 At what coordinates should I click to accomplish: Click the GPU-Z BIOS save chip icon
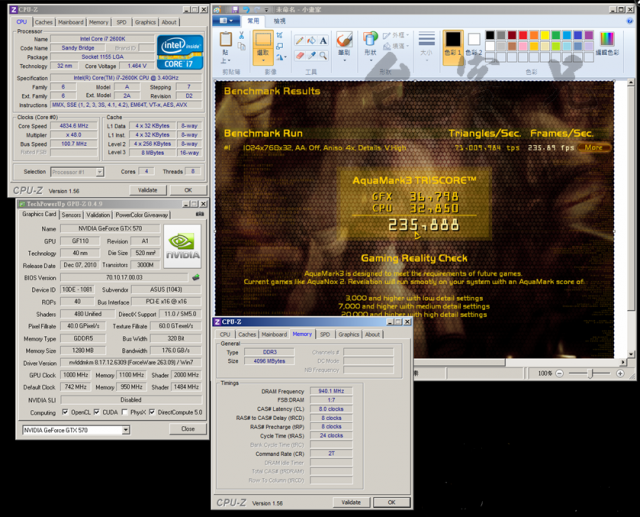(196, 277)
